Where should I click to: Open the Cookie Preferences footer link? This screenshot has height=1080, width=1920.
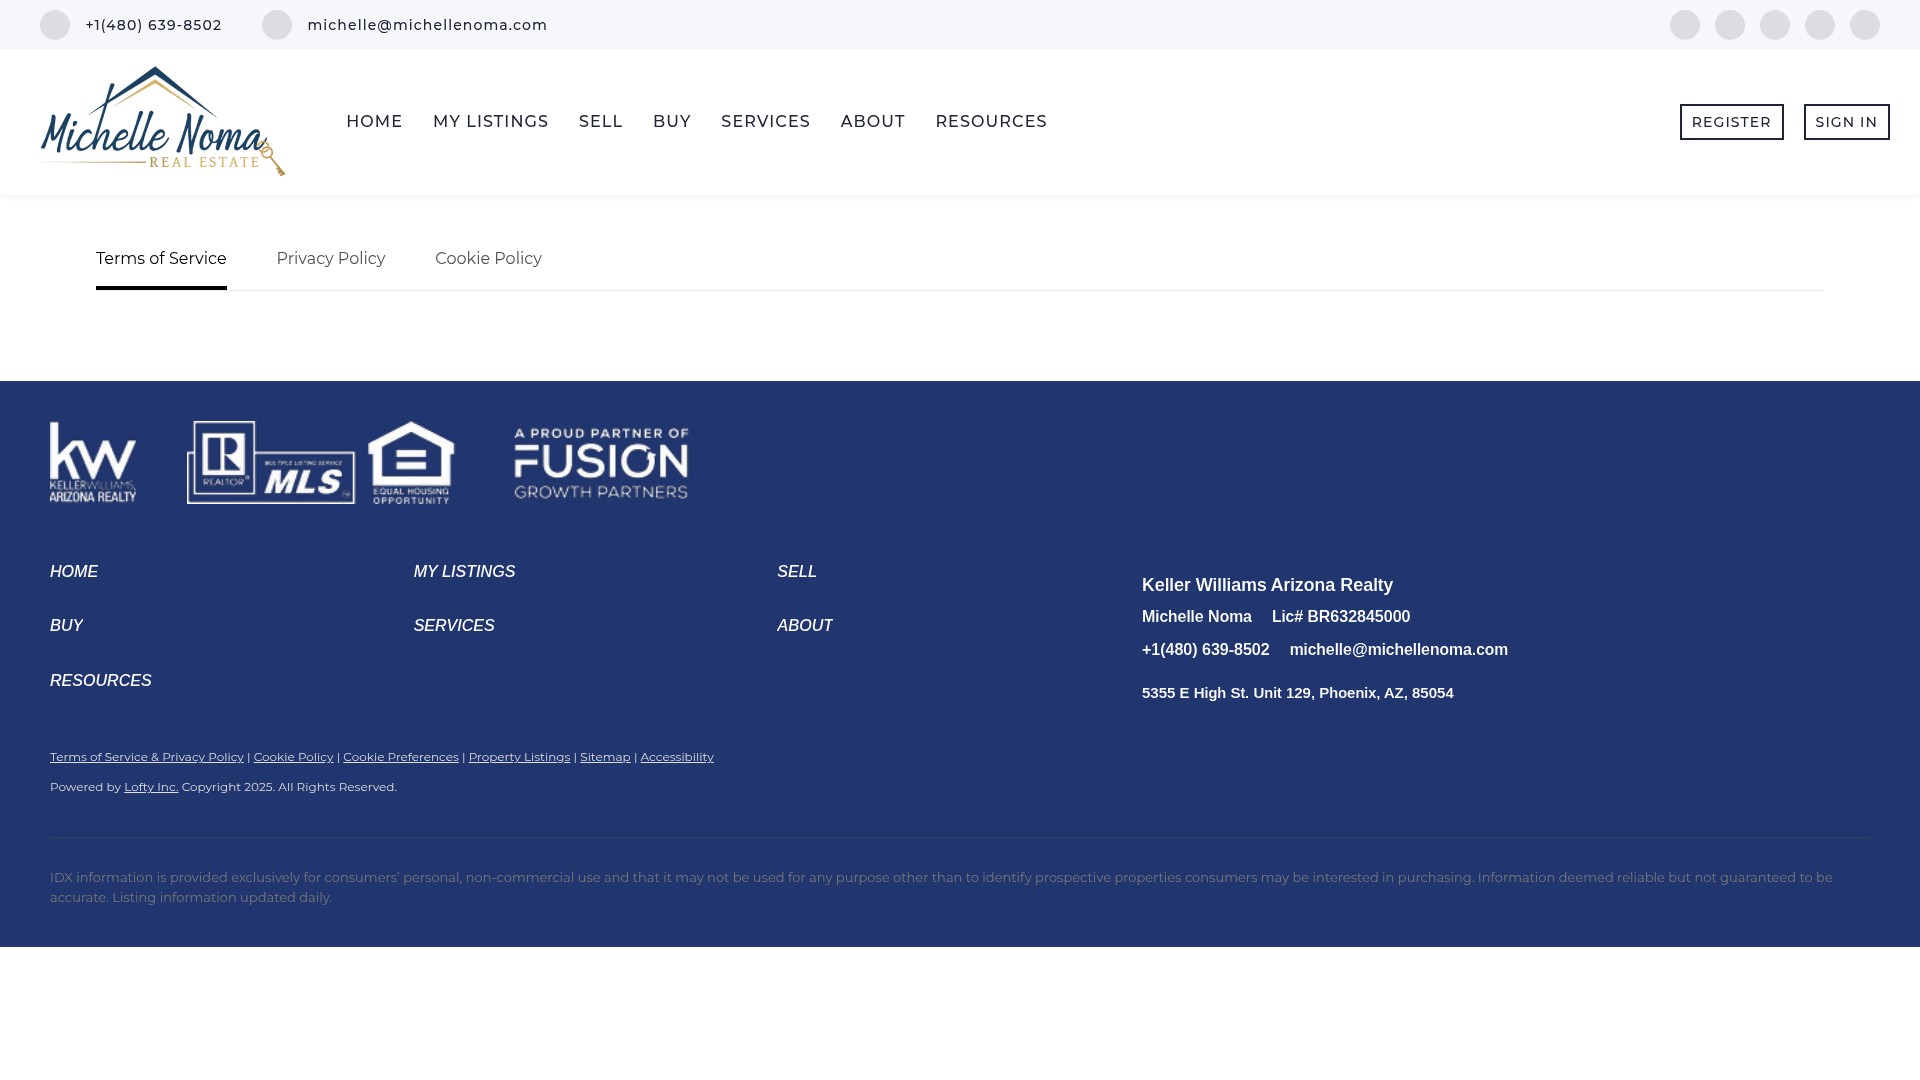[401, 757]
